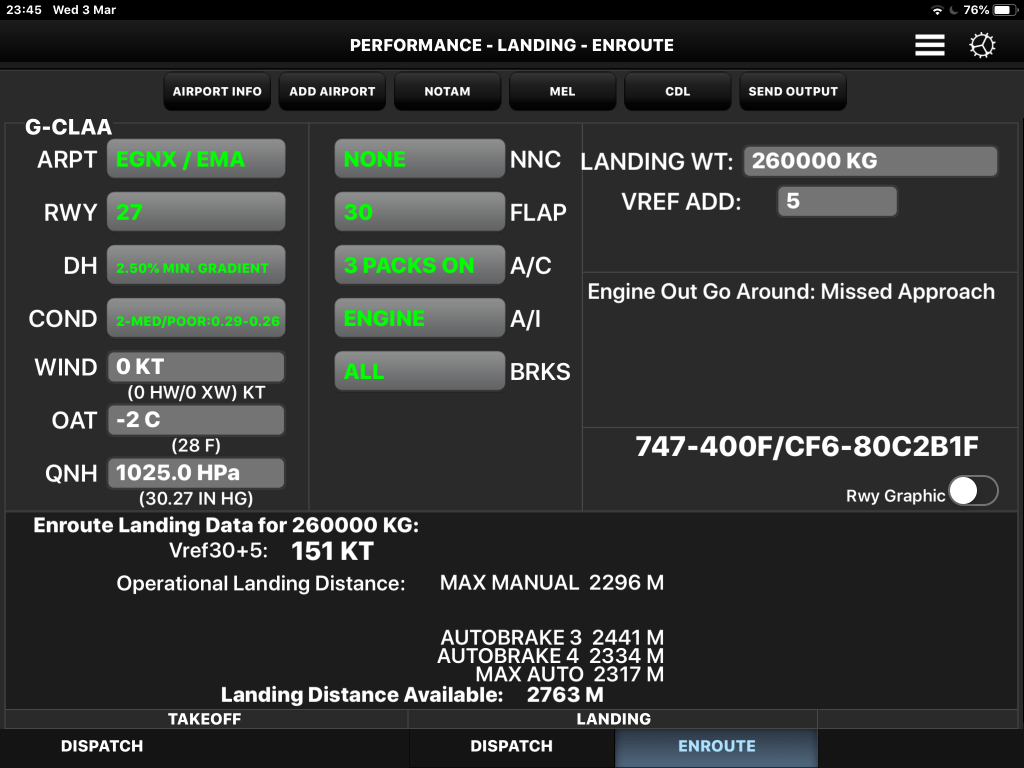Toggle the Rwy Graphic switch
Screen dimensions: 1024x768
pyautogui.click(x=973, y=491)
